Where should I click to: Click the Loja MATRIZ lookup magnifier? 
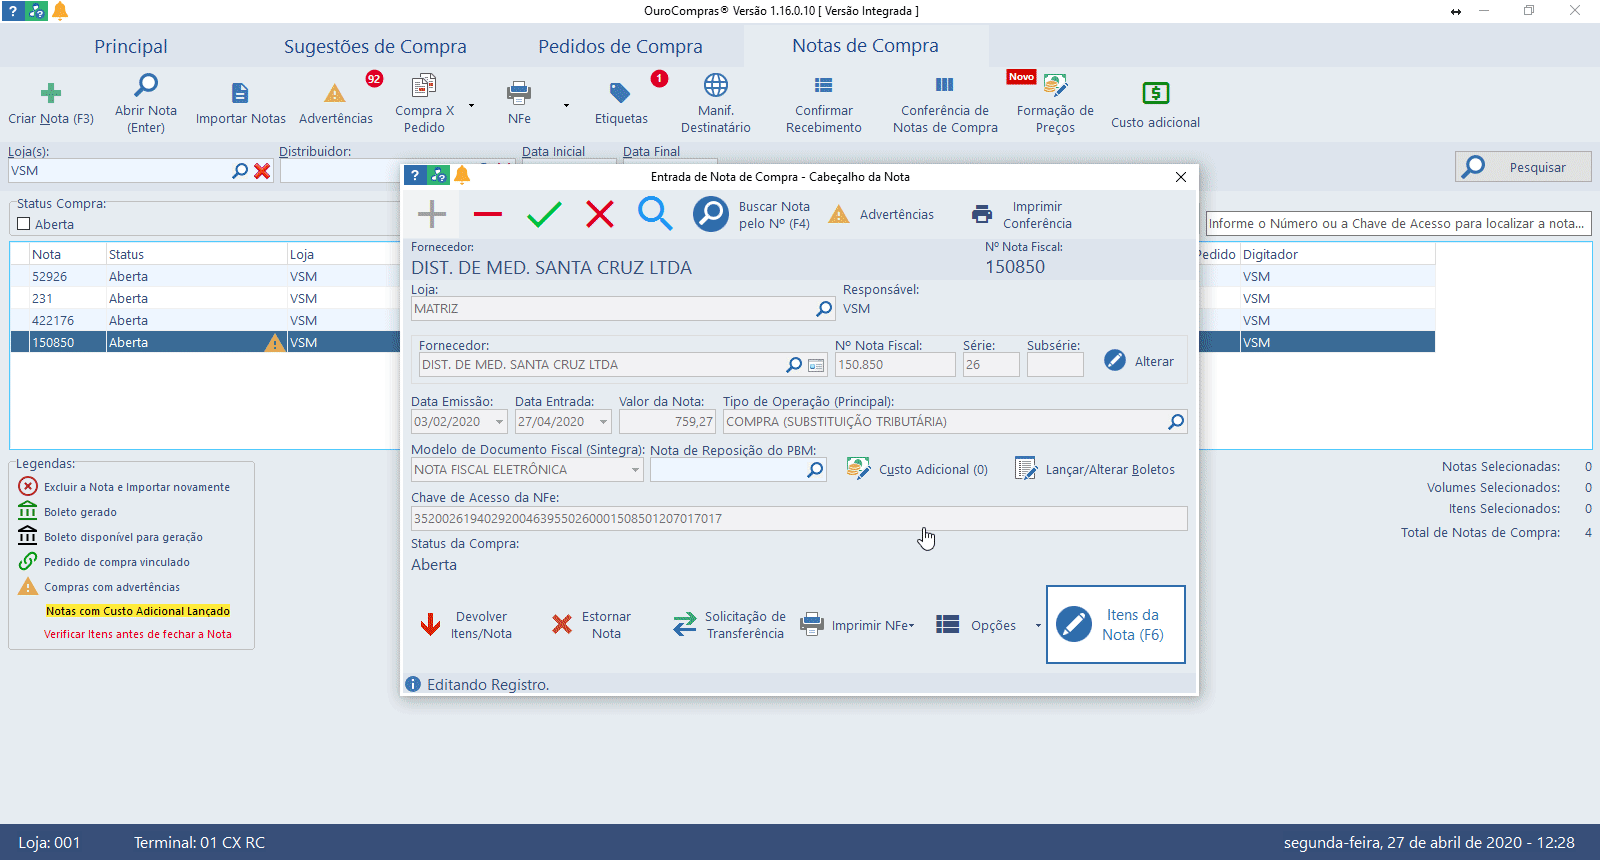(x=824, y=309)
